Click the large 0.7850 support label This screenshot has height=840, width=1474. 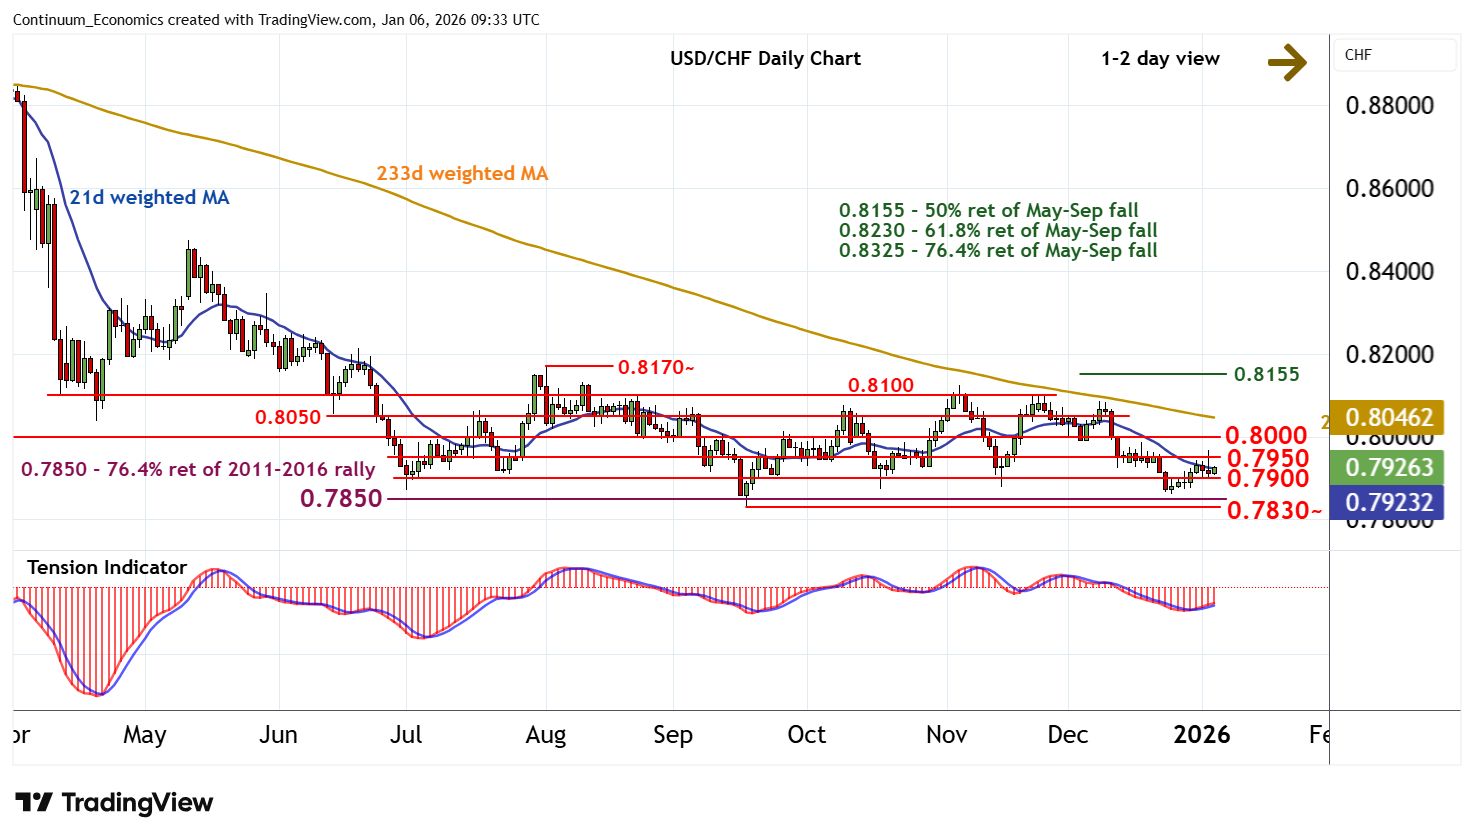coord(341,498)
